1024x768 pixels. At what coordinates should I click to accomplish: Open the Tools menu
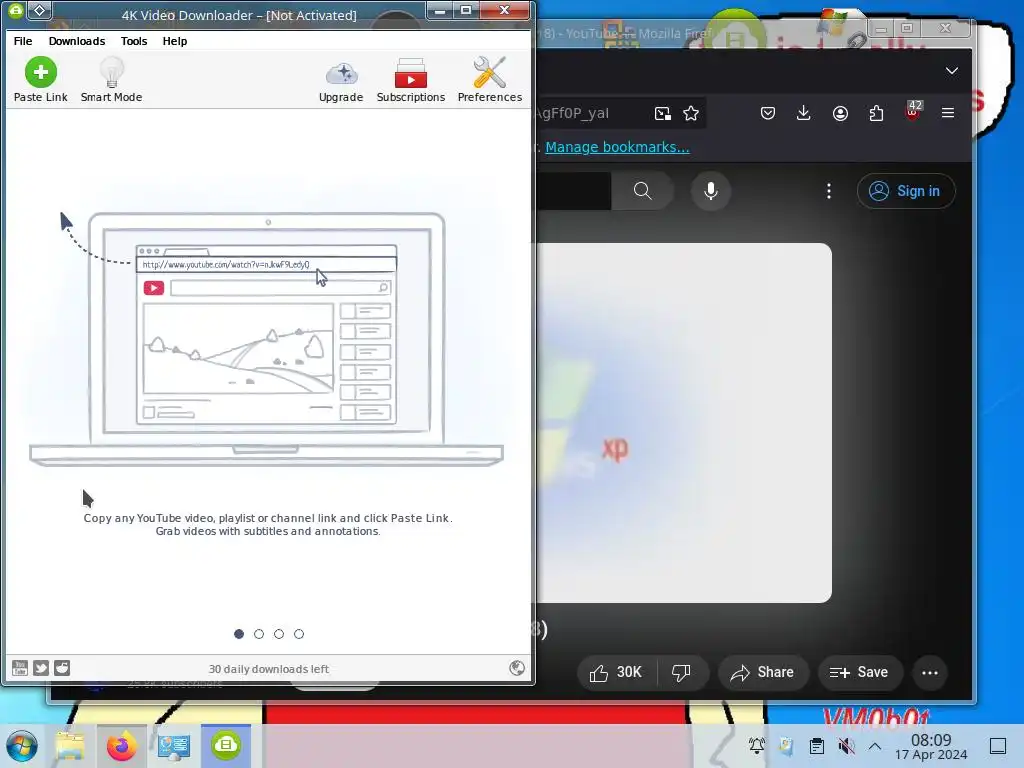pos(134,40)
